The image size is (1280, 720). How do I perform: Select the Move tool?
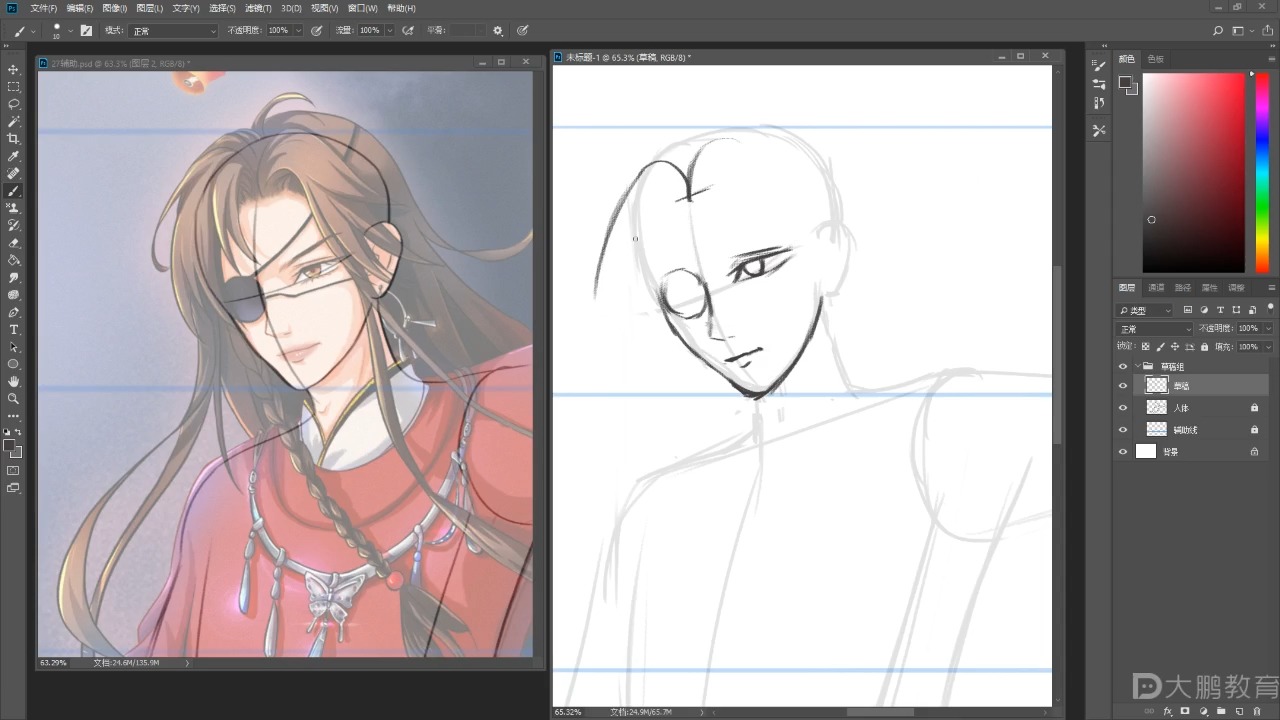pyautogui.click(x=13, y=69)
